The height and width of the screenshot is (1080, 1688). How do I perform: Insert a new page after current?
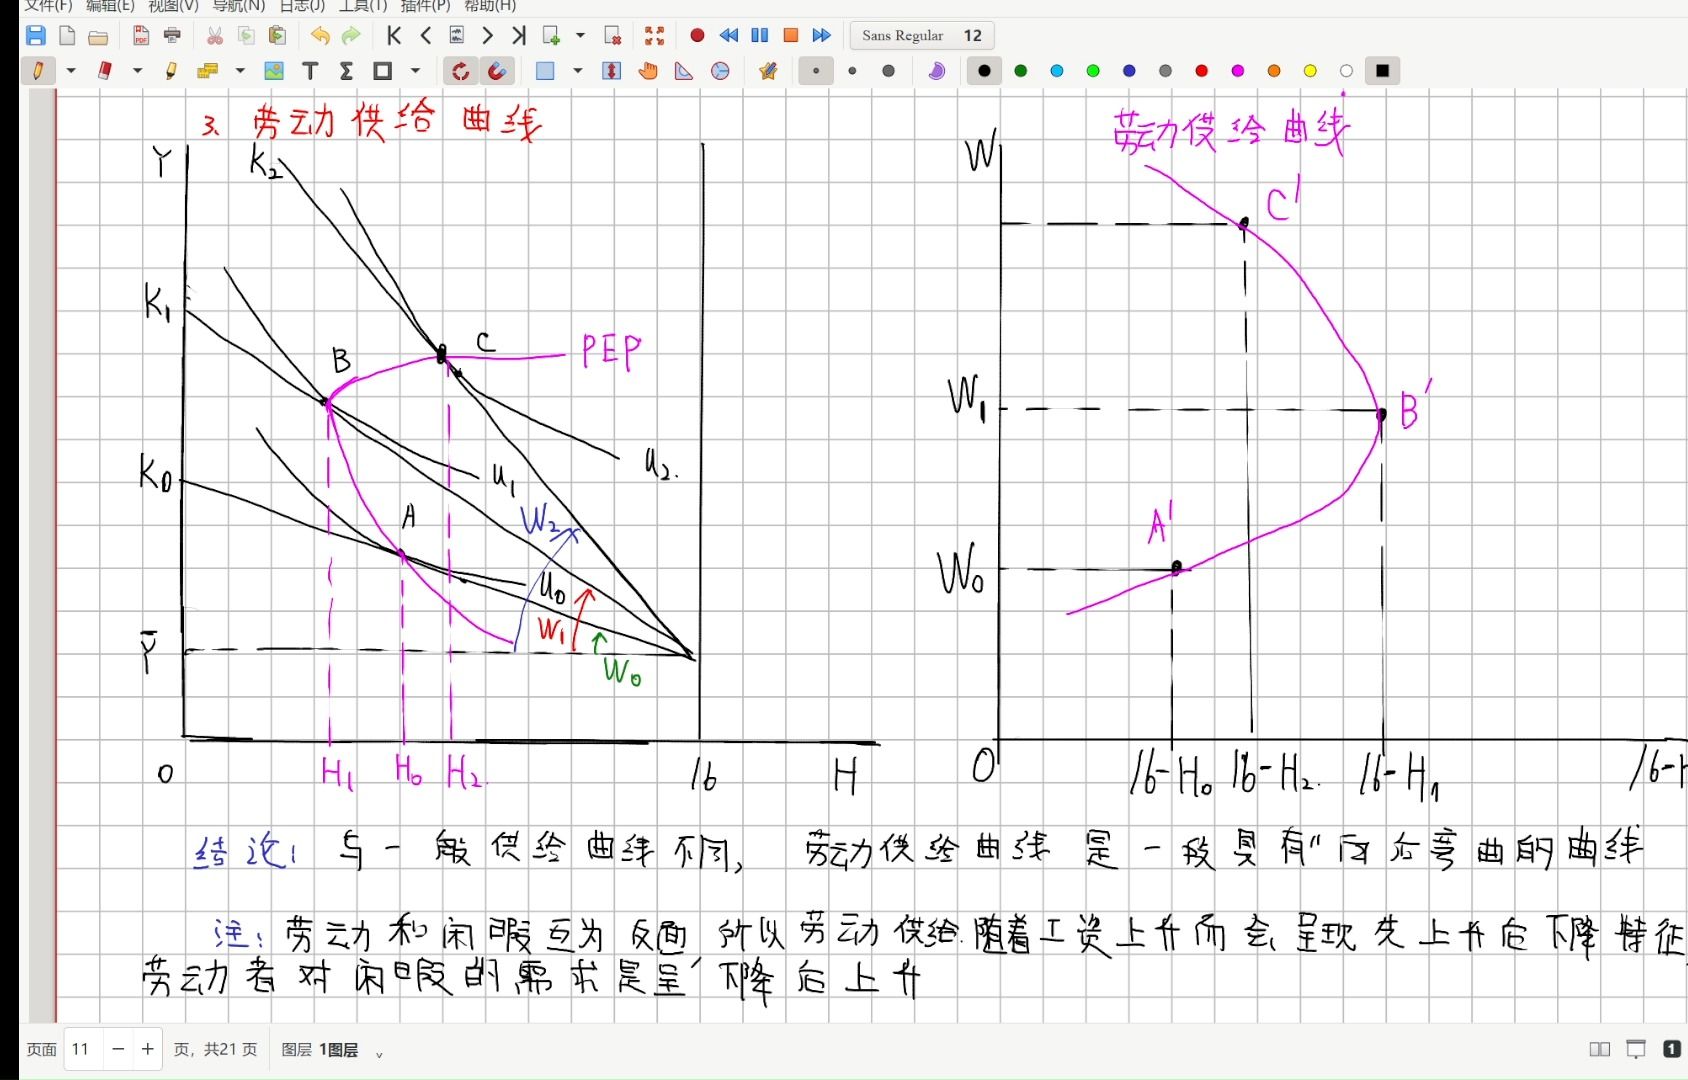point(551,36)
